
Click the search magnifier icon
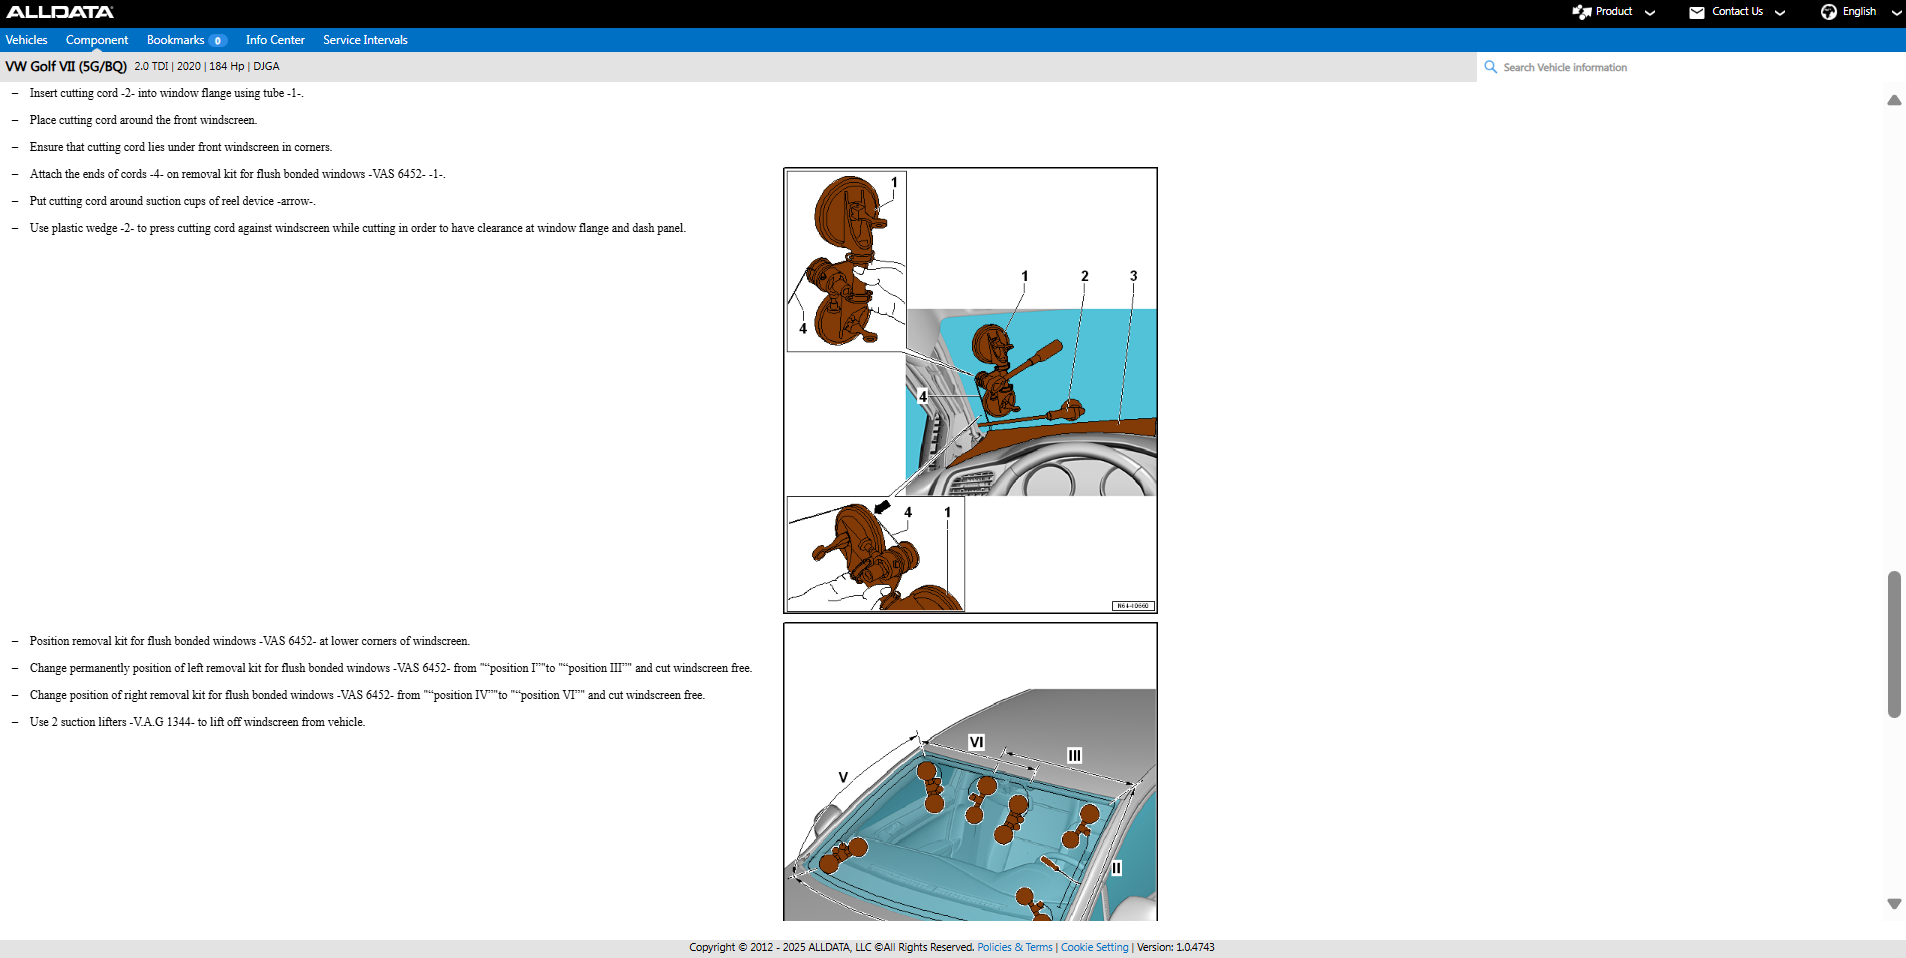coord(1490,67)
